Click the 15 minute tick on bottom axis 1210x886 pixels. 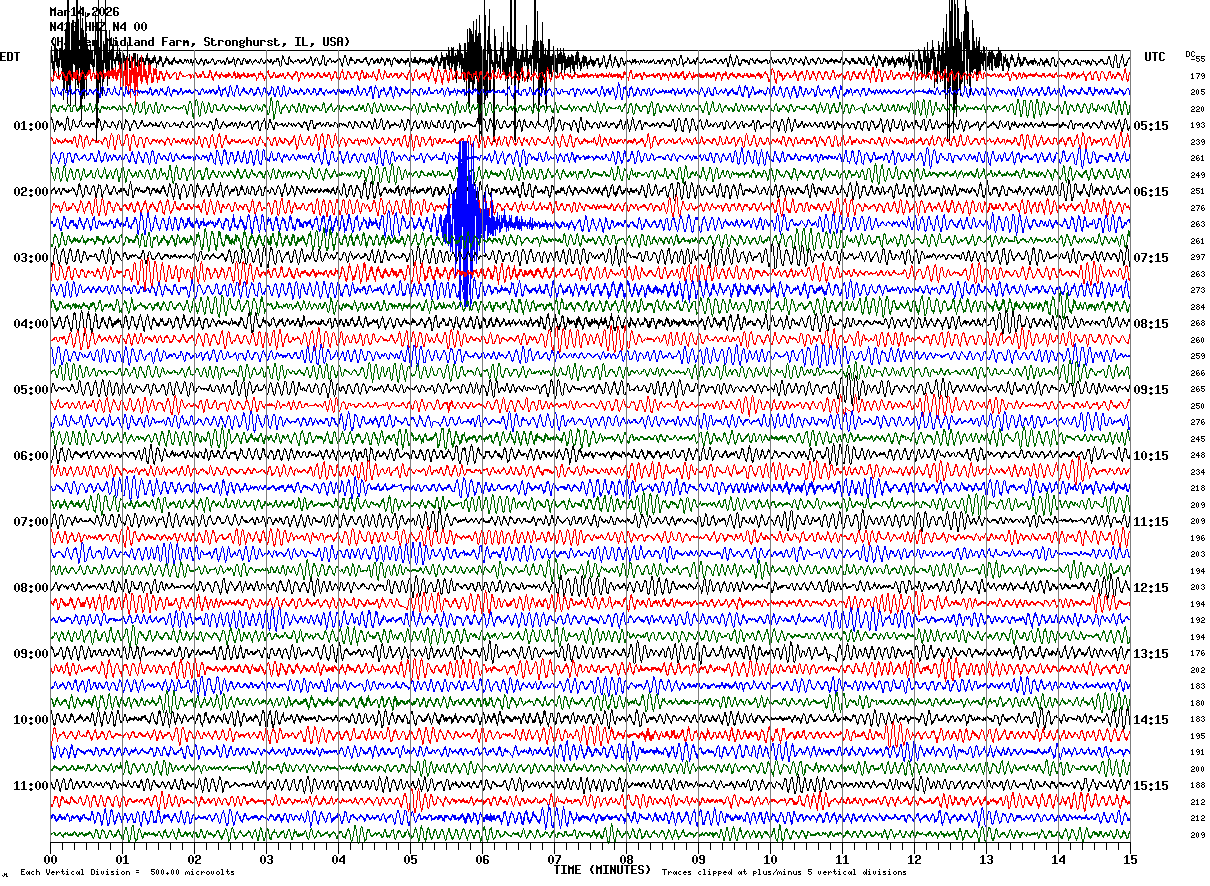[x=1129, y=859]
